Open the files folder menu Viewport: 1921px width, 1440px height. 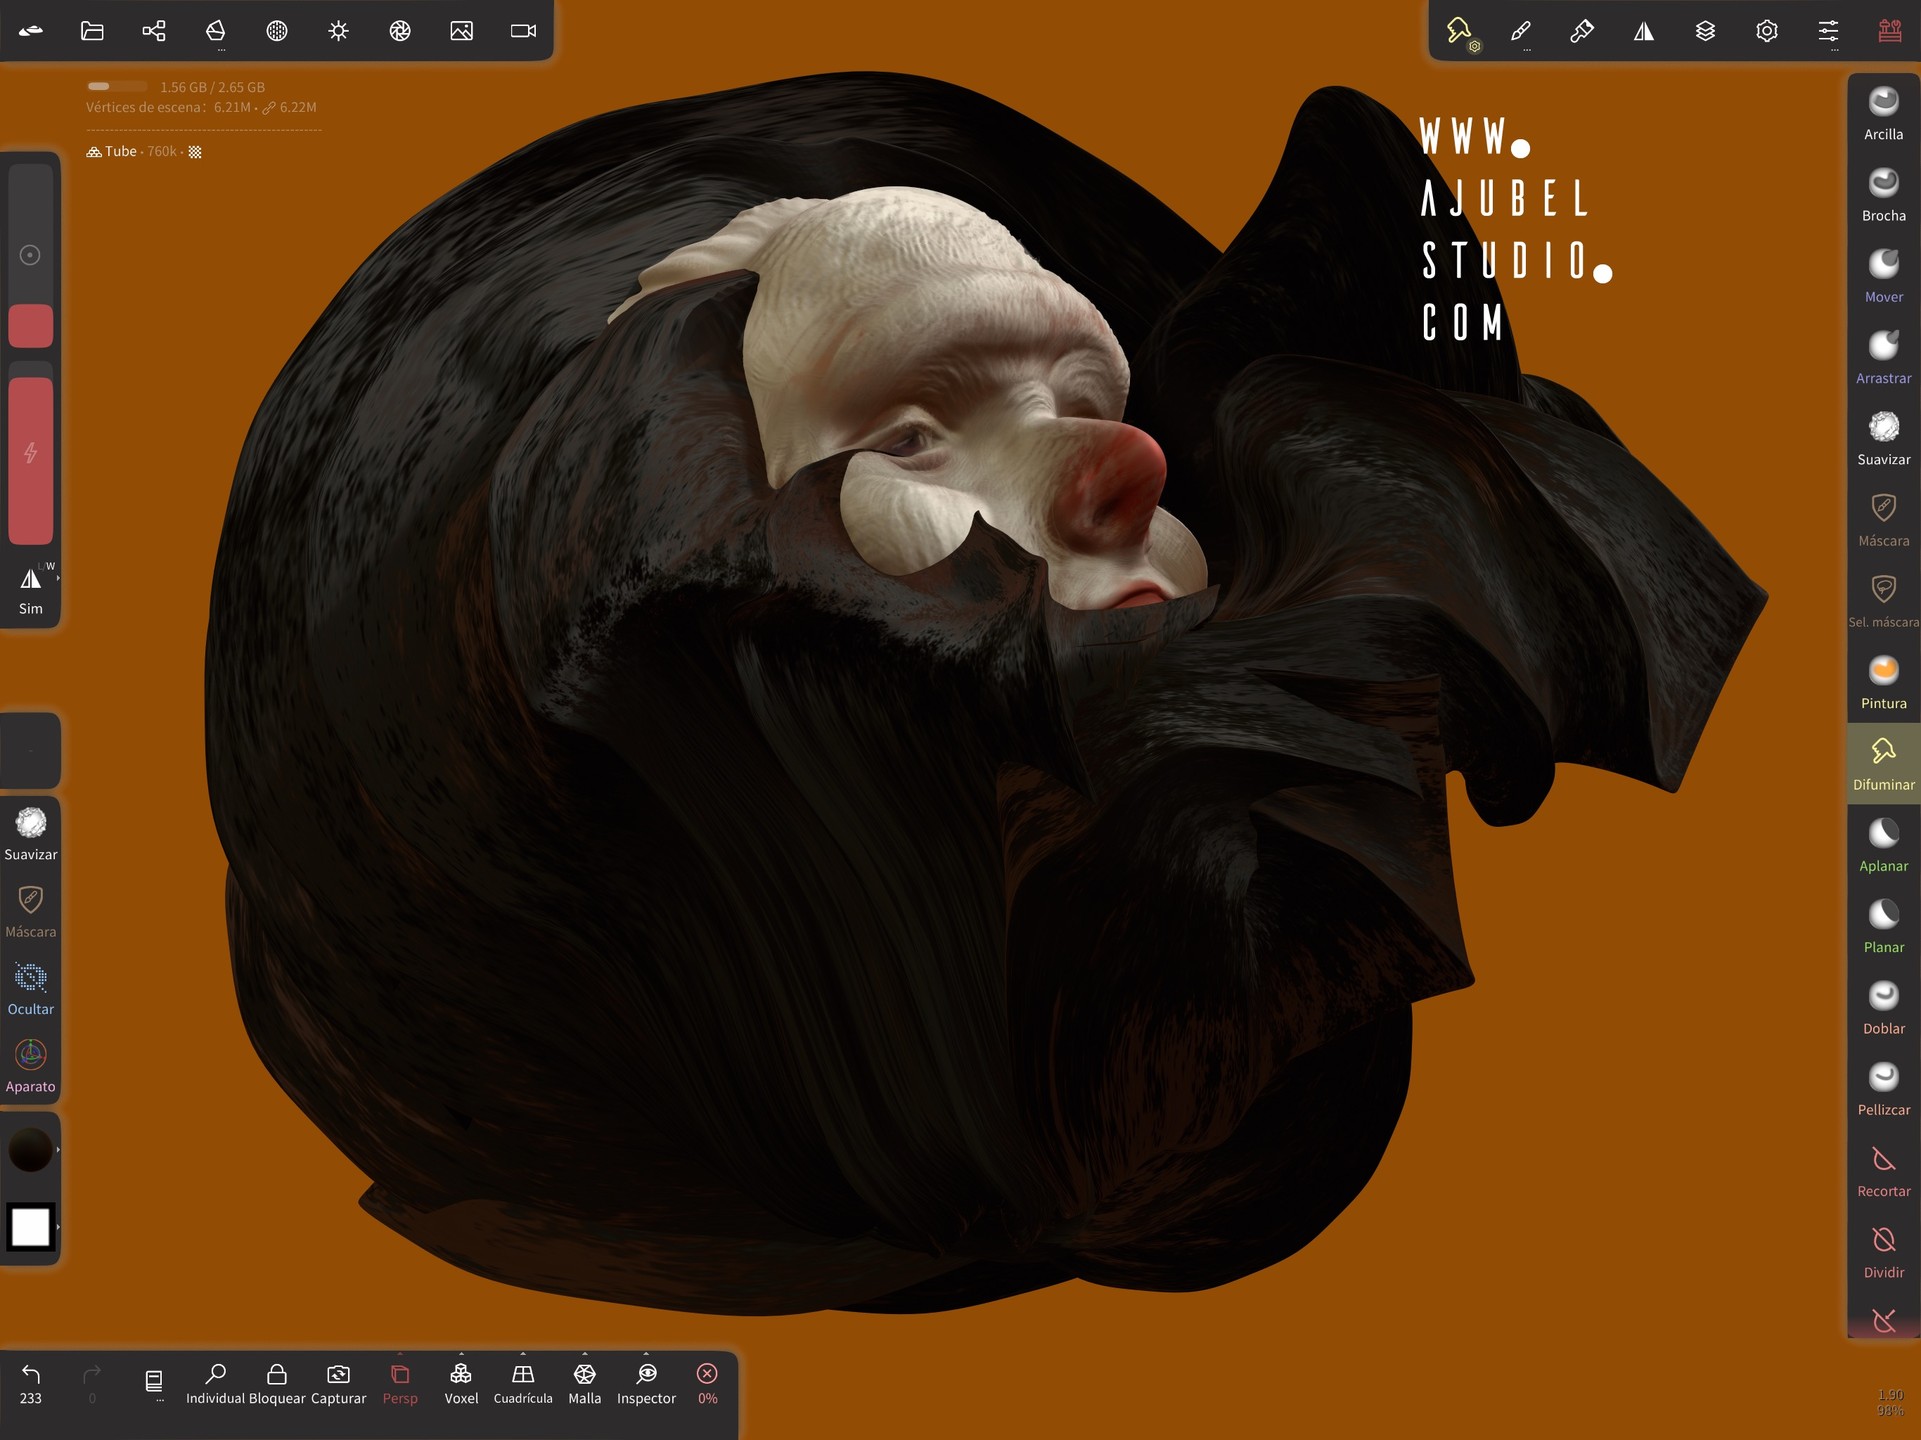(92, 31)
